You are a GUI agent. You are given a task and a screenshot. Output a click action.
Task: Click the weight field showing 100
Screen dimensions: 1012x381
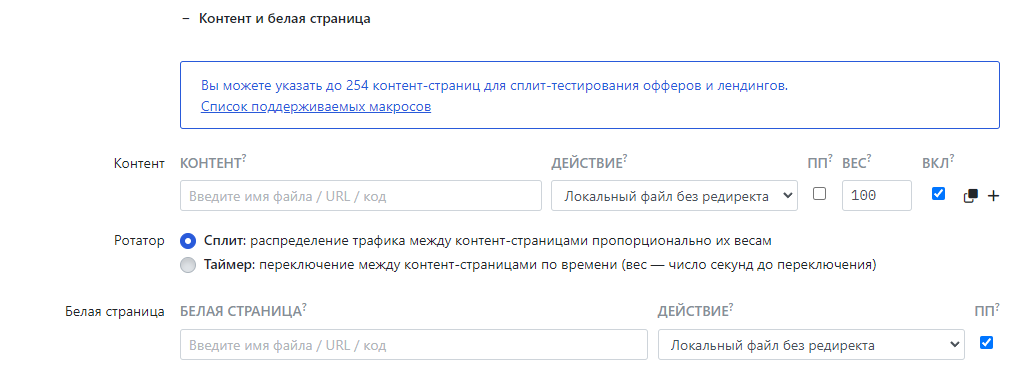[x=877, y=196]
